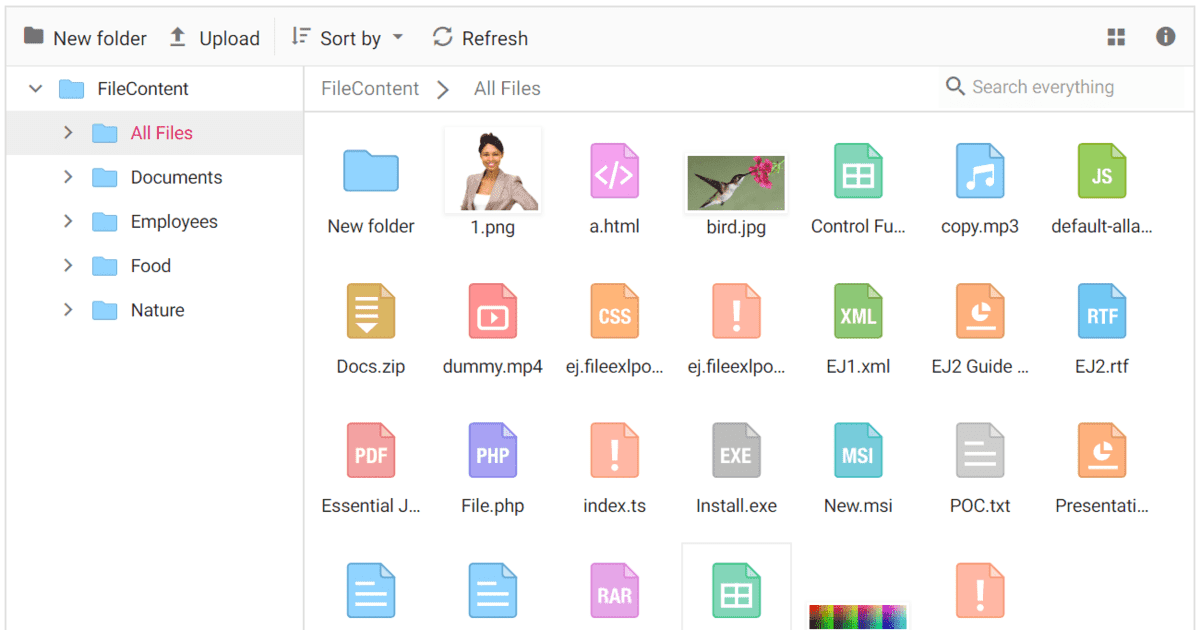Expand the Nature tree node
Viewport: 1200px width, 630px height.
coord(68,310)
